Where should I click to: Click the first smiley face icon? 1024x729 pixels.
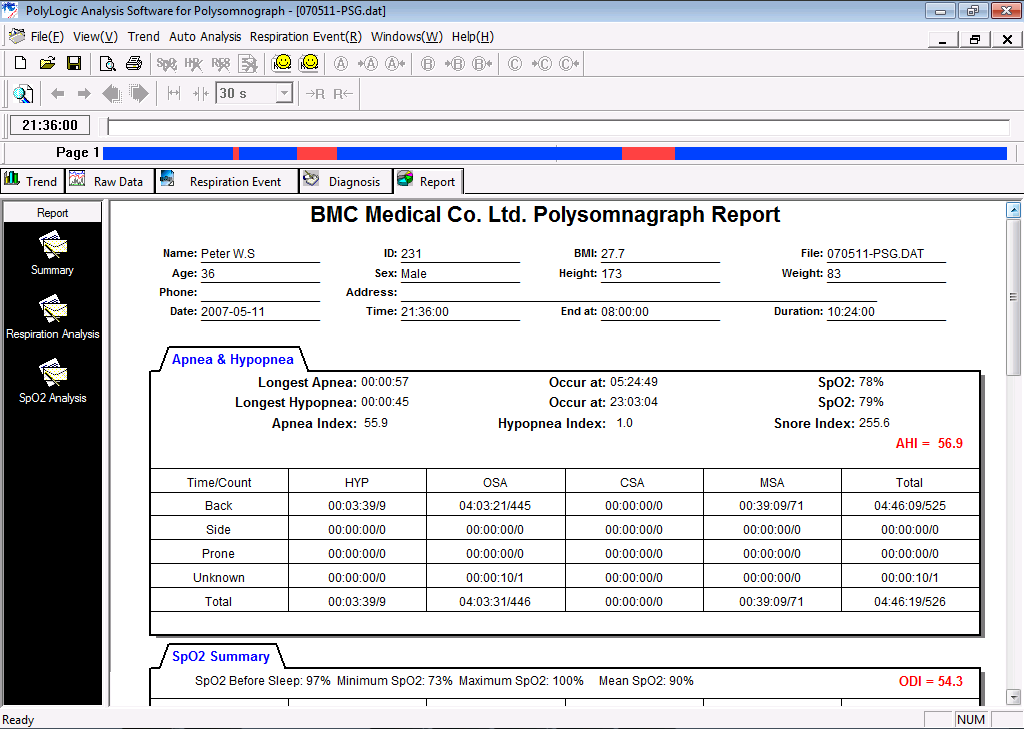pyautogui.click(x=282, y=63)
